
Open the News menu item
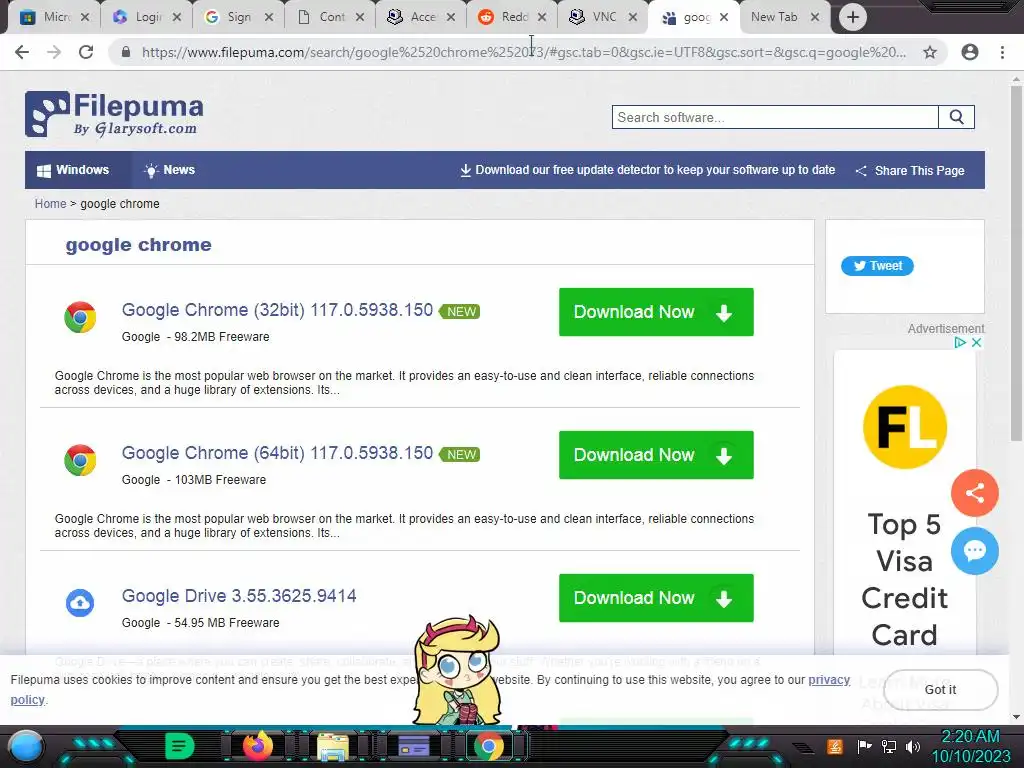169,170
